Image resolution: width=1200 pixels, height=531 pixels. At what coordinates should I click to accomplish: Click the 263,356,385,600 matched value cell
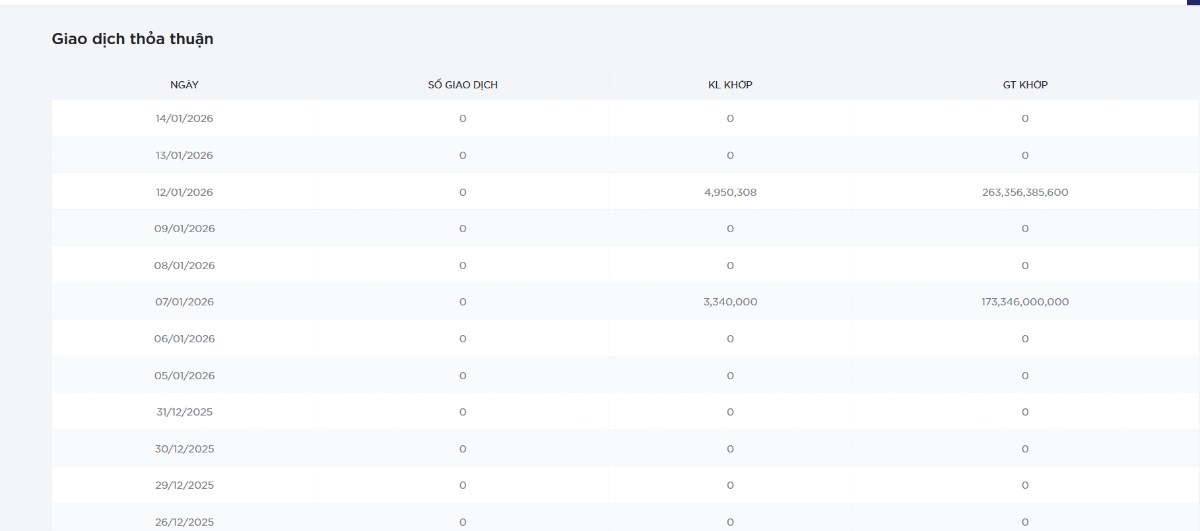(x=1025, y=192)
